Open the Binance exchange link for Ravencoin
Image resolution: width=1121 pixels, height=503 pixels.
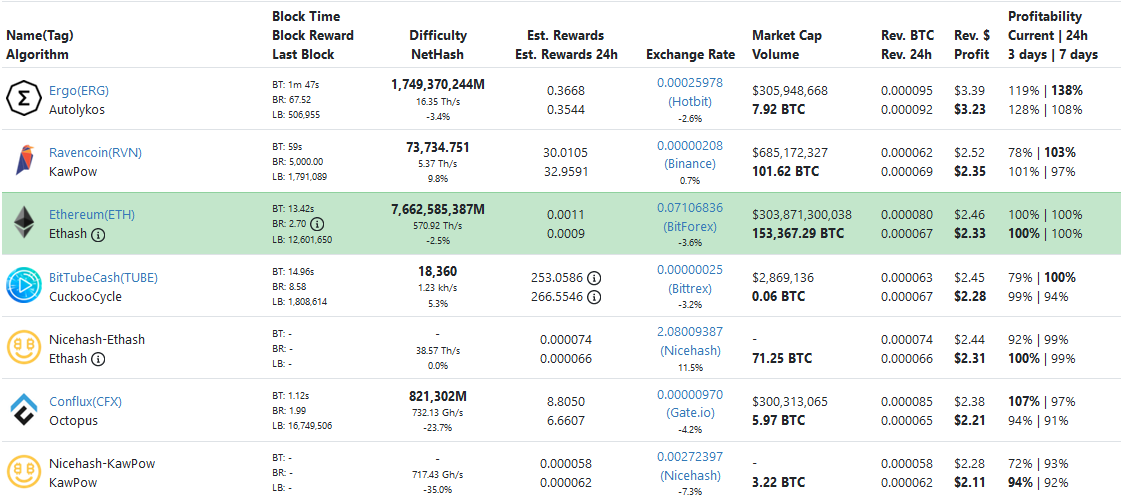689,163
